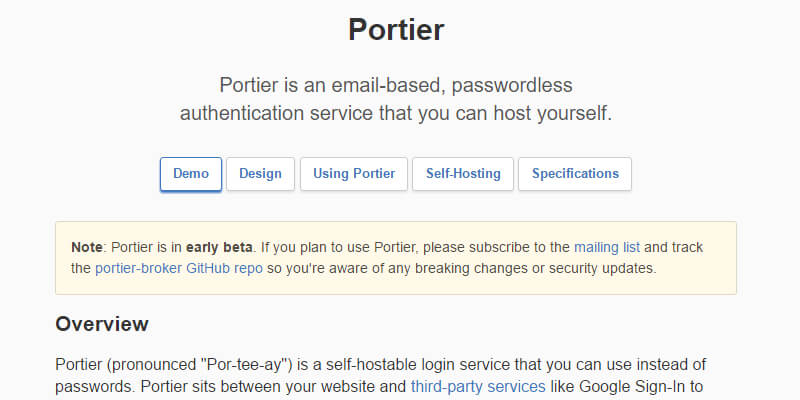This screenshot has height=400, width=800.
Task: Select the Design navigation button
Action: [260, 173]
